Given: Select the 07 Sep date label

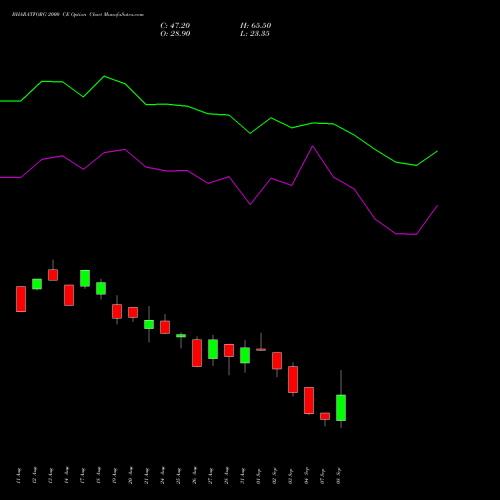Looking at the screenshot, I should click(322, 476).
